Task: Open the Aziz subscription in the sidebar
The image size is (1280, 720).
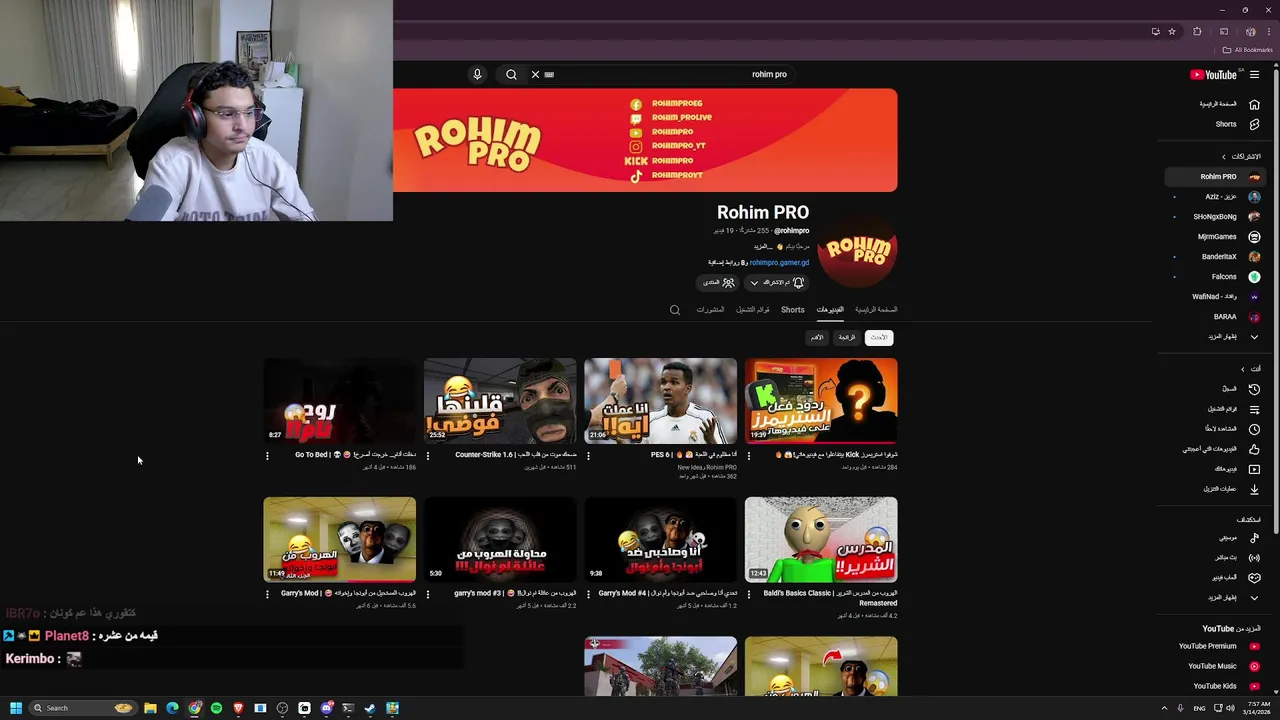Action: click(x=1216, y=196)
